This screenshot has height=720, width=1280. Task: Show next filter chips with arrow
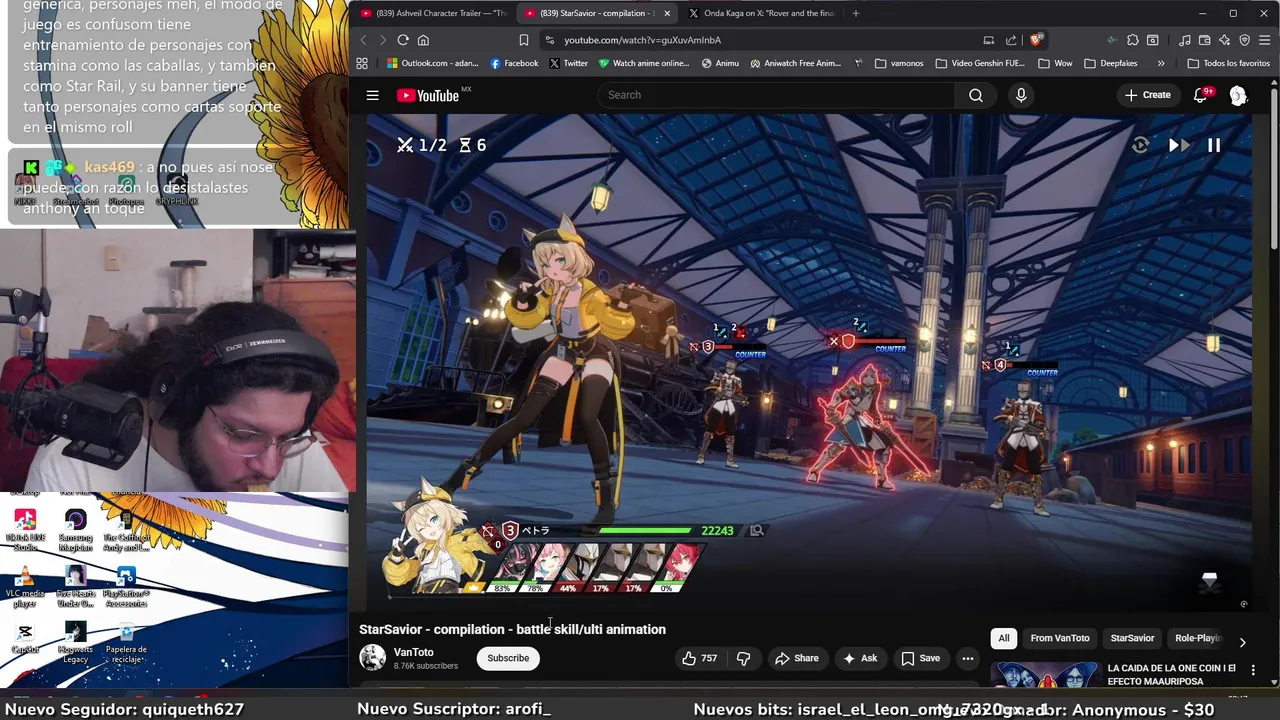[1242, 642]
